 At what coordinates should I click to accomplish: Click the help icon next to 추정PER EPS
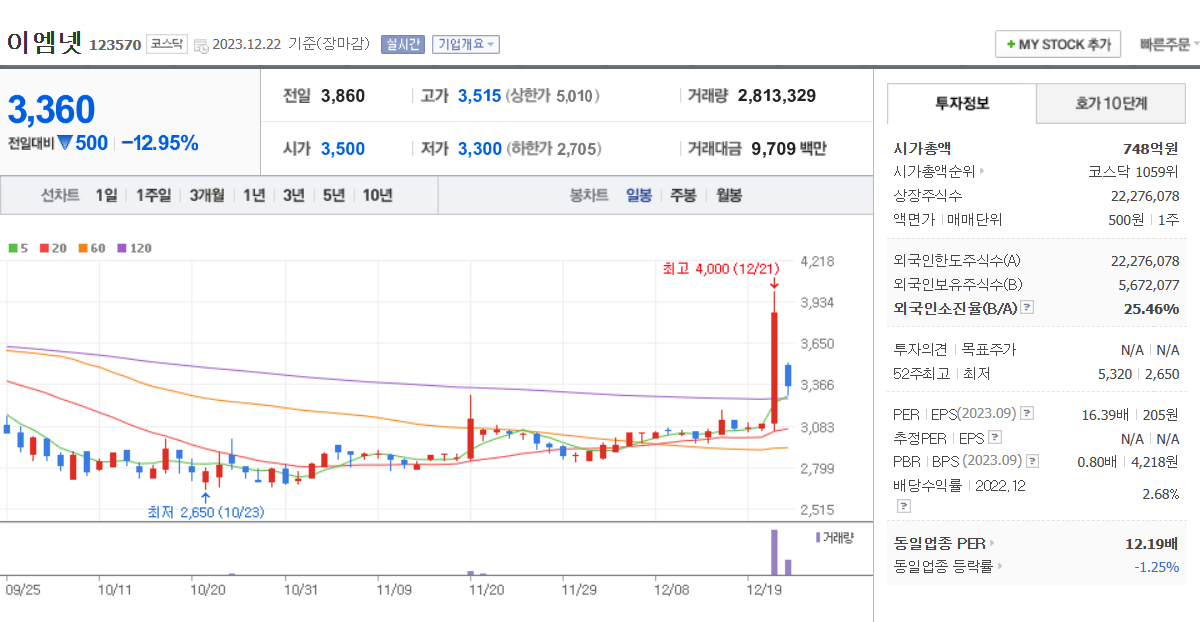996,438
